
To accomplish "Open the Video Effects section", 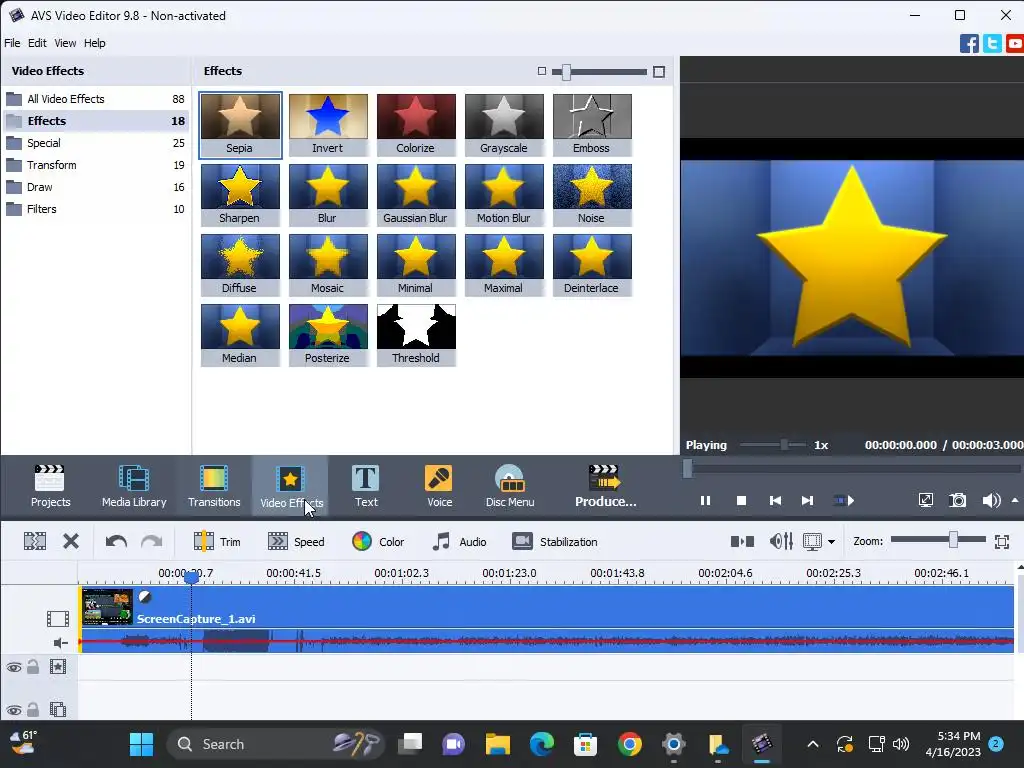I will [290, 486].
